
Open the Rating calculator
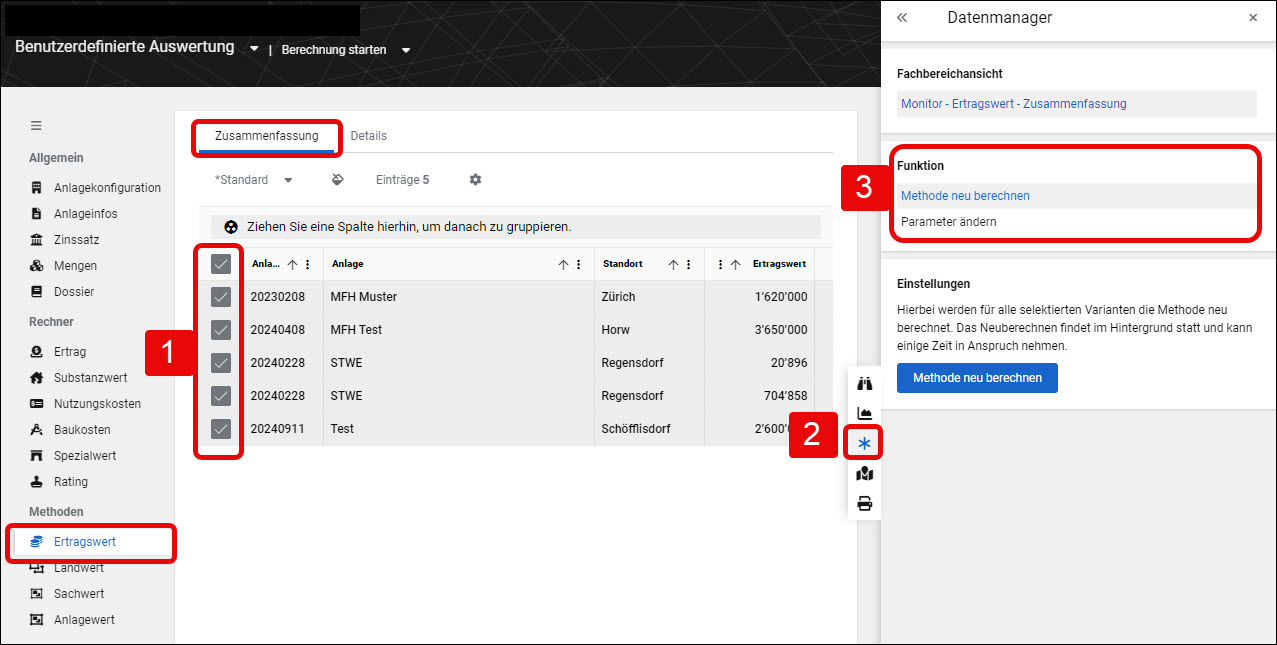(59, 482)
